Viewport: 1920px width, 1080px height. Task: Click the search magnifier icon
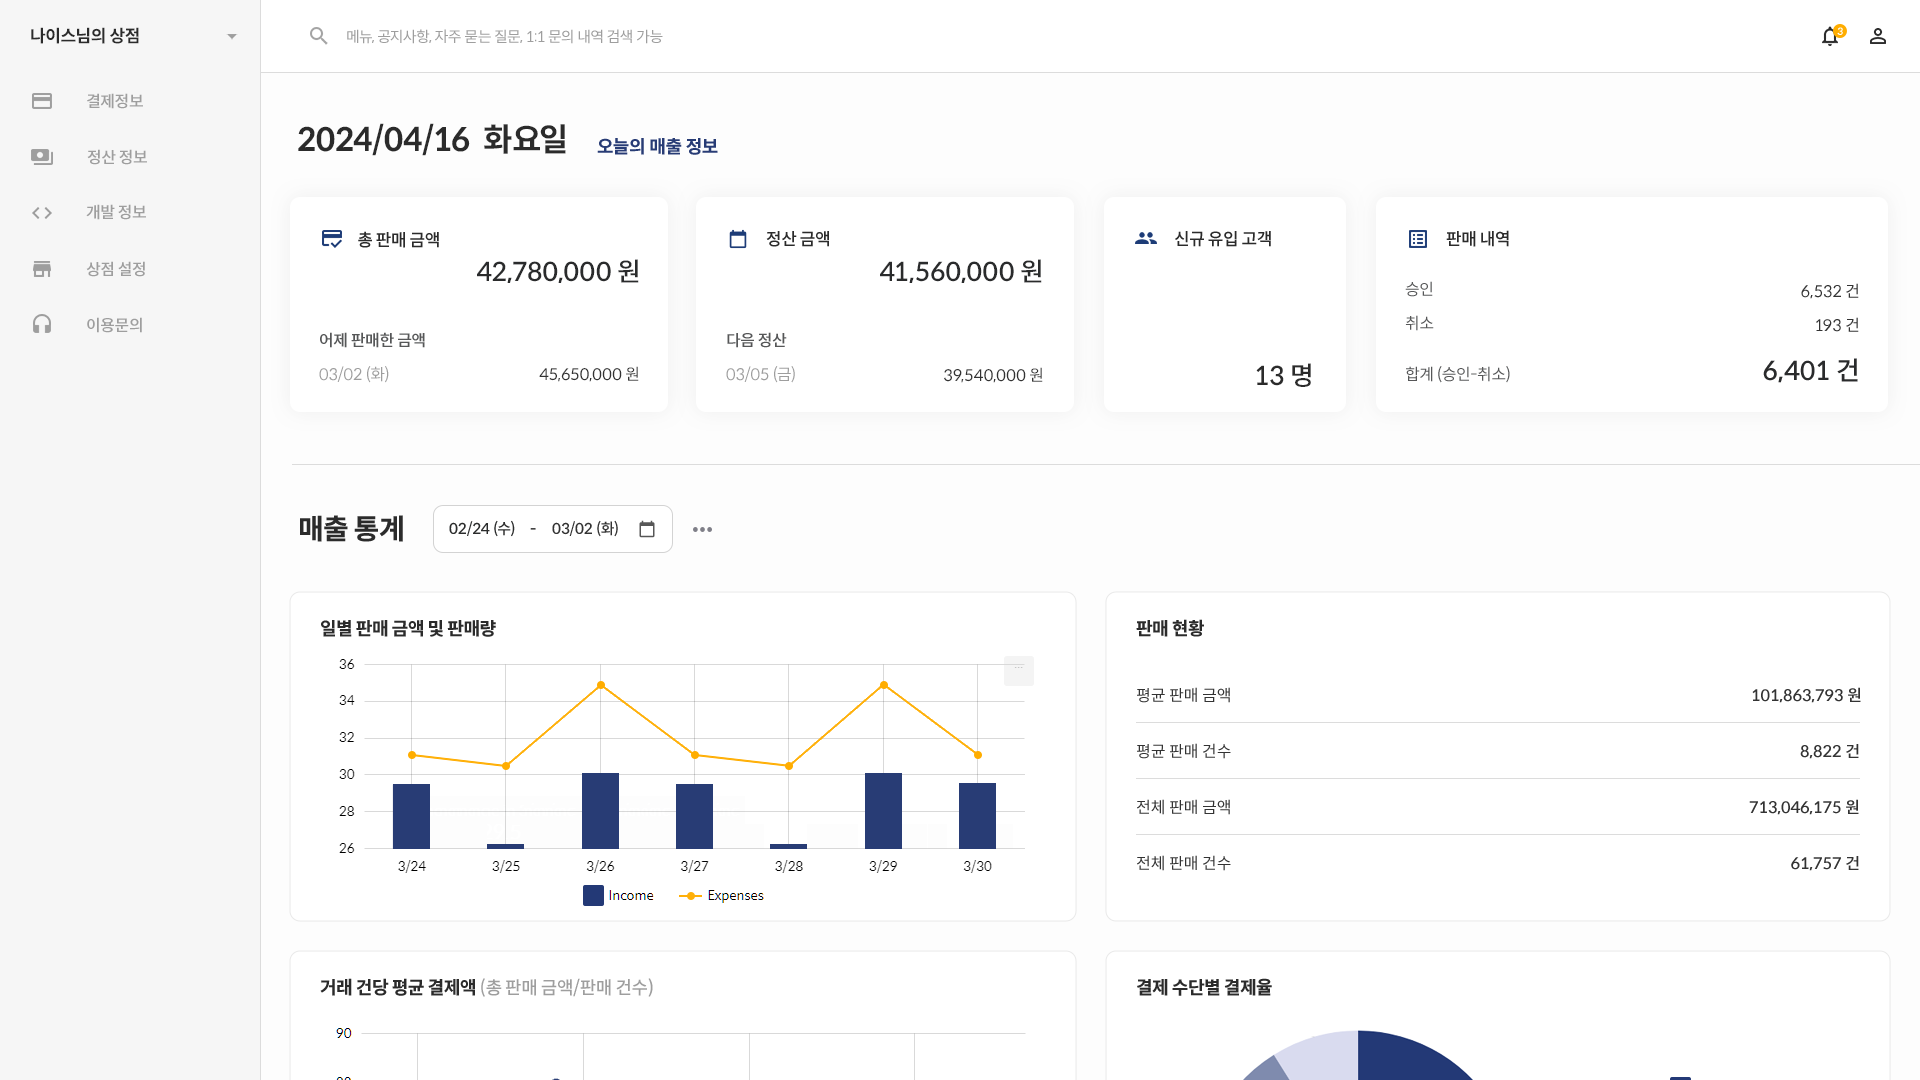[318, 36]
